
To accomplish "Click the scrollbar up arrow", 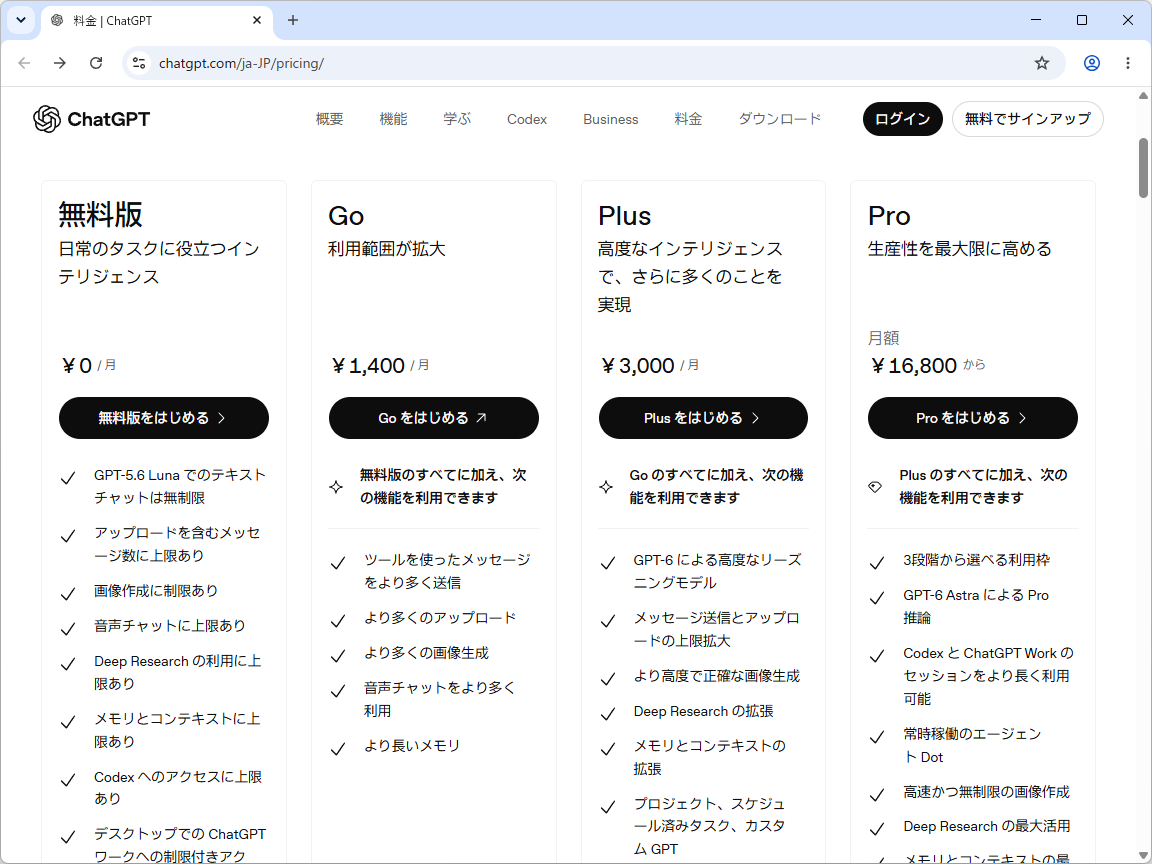I will [x=1143, y=96].
